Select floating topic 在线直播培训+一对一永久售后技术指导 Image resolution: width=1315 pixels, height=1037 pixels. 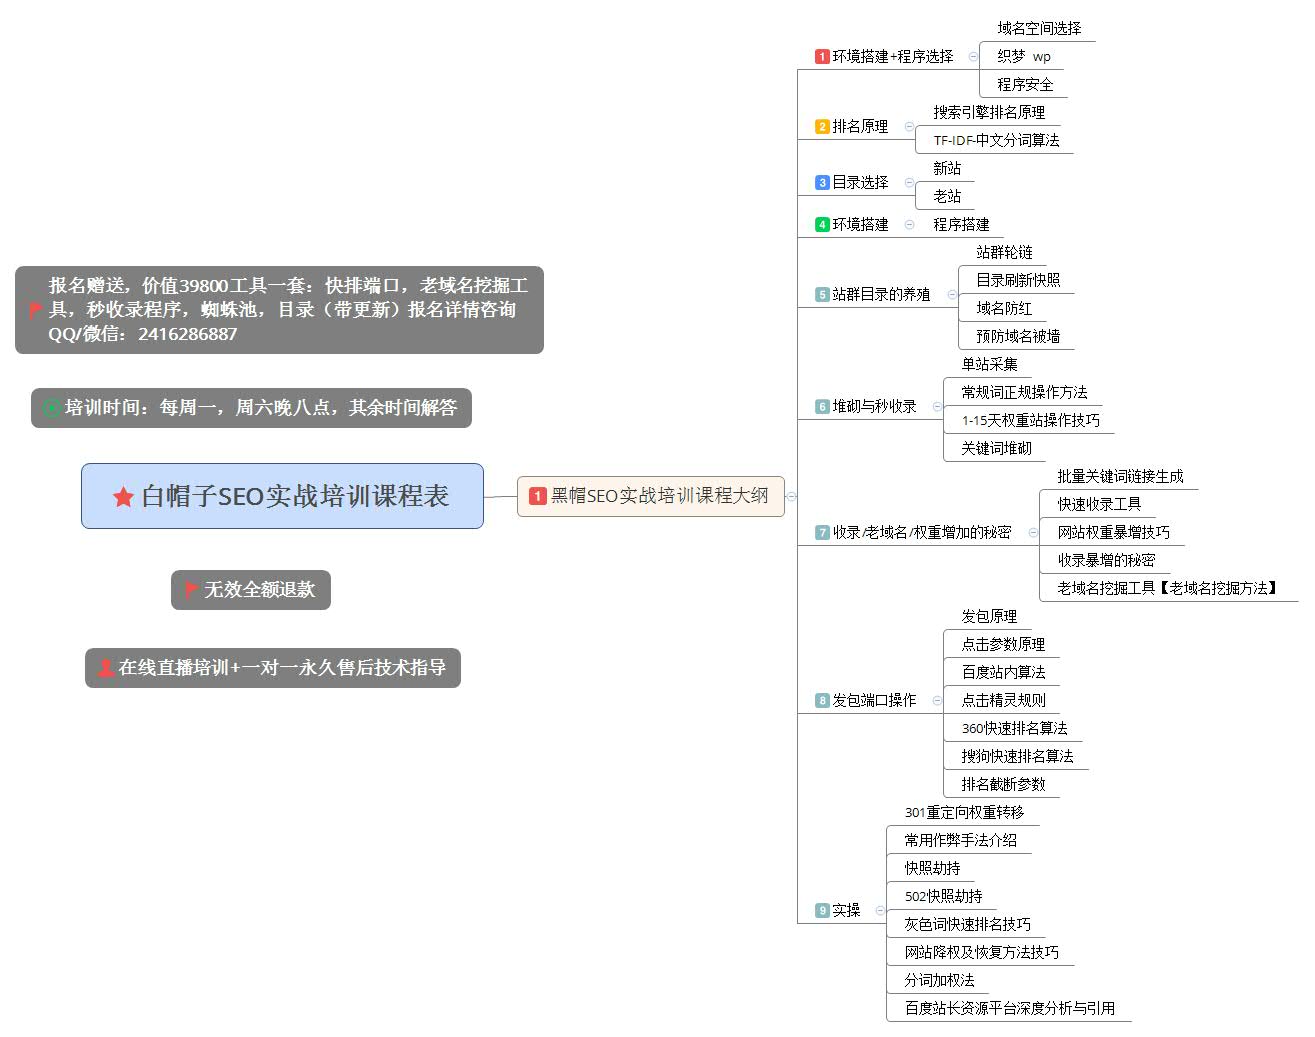click(272, 668)
